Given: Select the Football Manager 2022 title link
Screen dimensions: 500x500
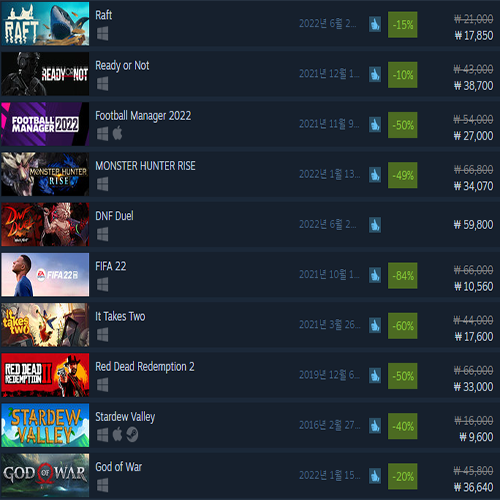Looking at the screenshot, I should 143,116.
